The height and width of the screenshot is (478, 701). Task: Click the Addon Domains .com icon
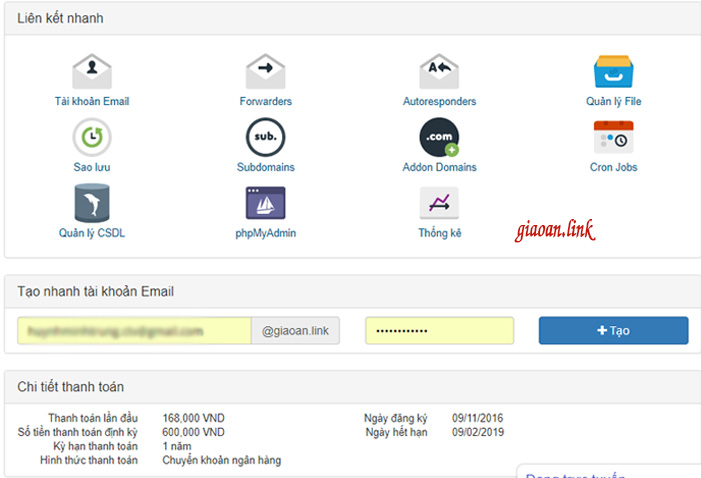coord(439,137)
